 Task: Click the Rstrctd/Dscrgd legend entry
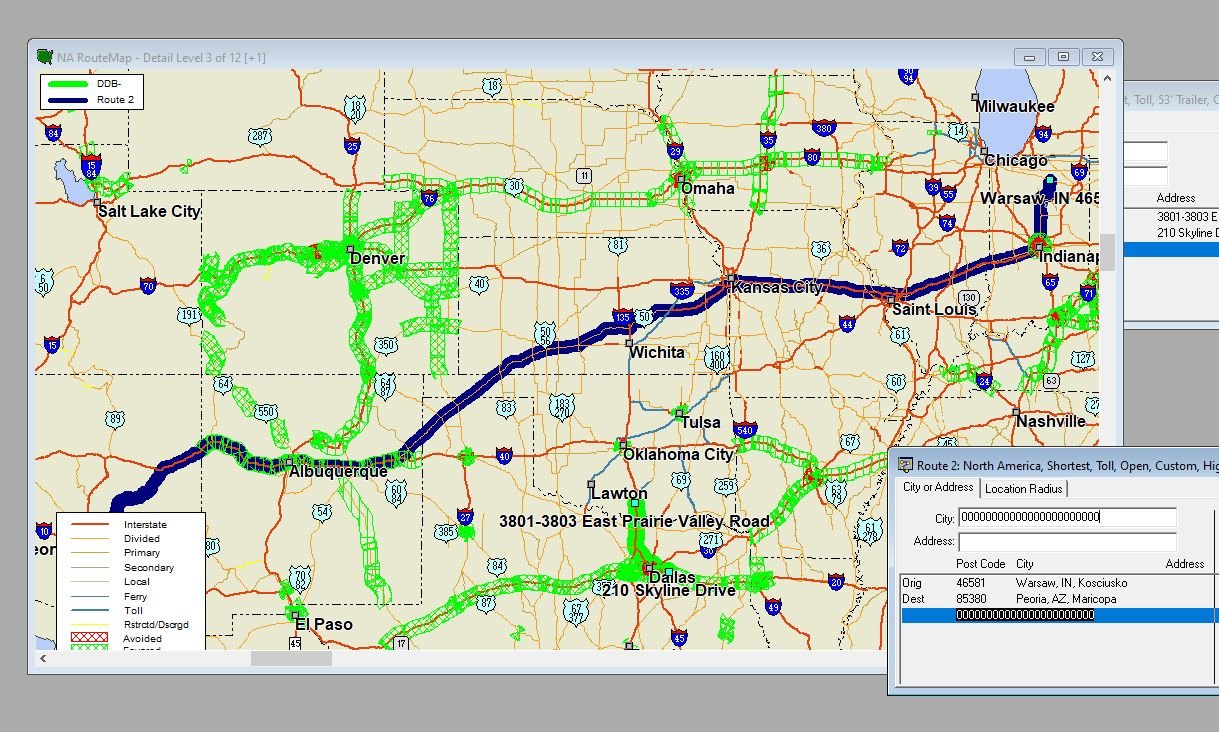[156, 624]
